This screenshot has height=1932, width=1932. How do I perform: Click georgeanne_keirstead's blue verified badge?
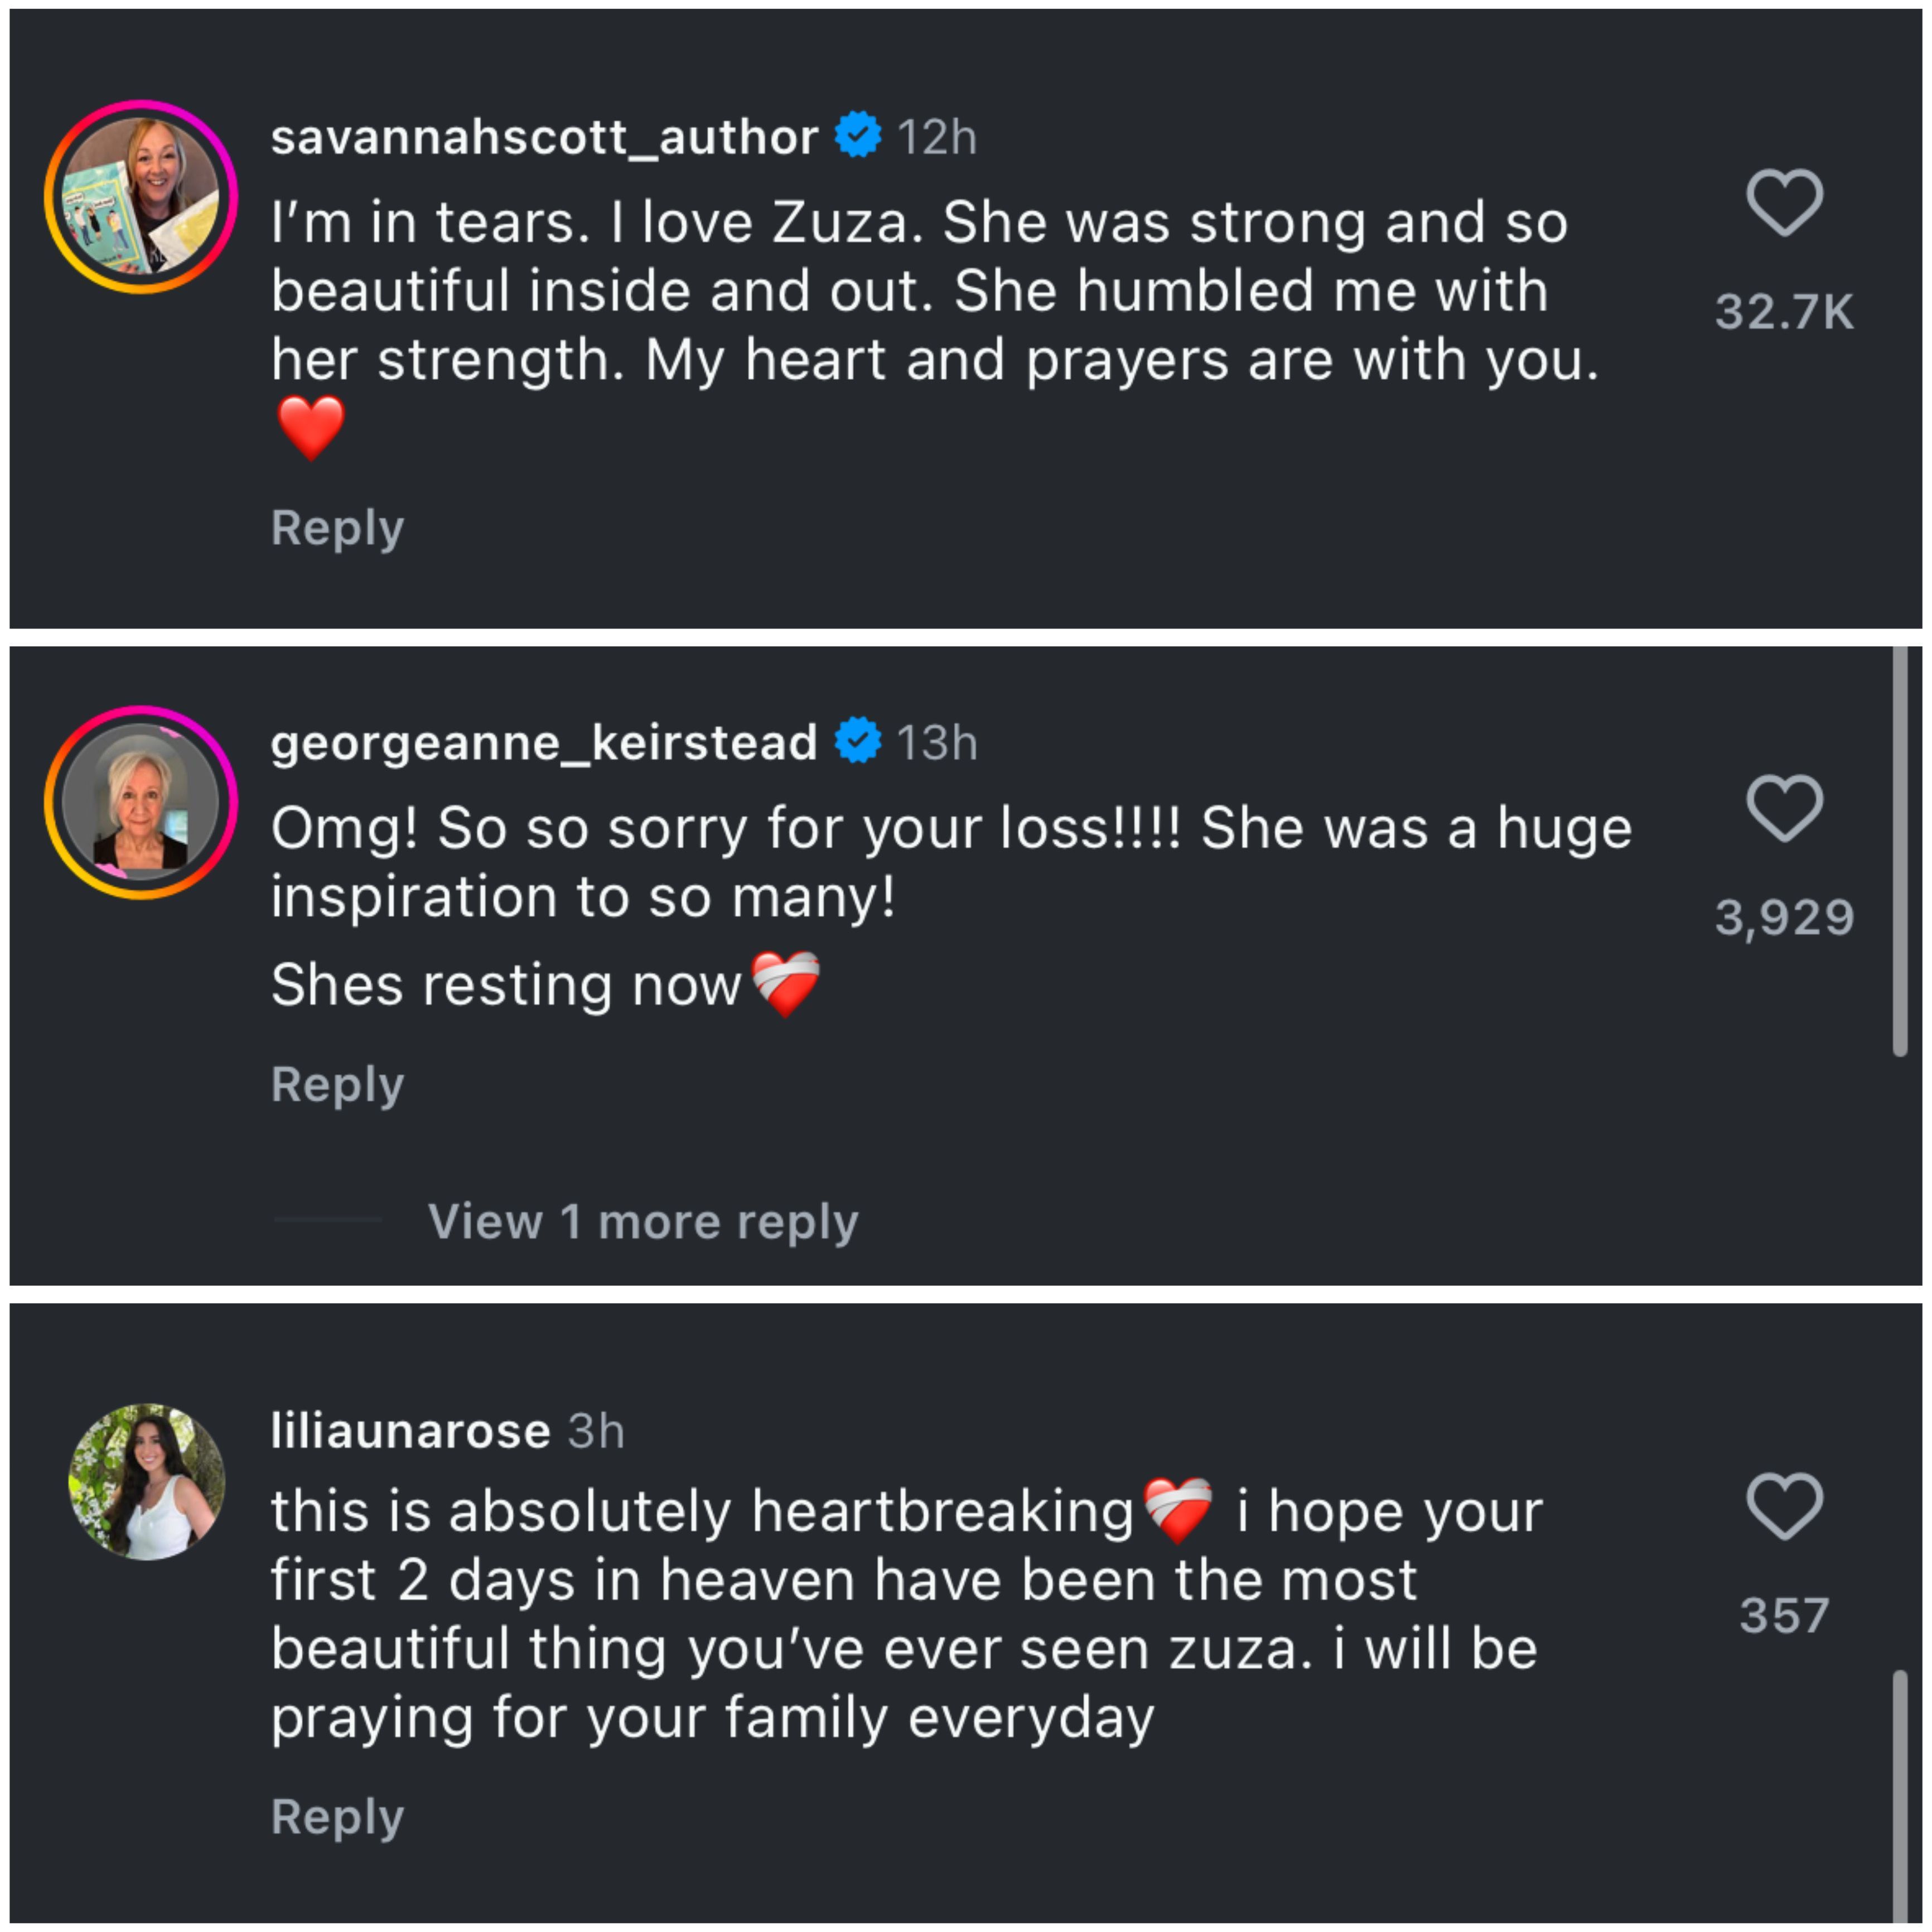point(858,741)
